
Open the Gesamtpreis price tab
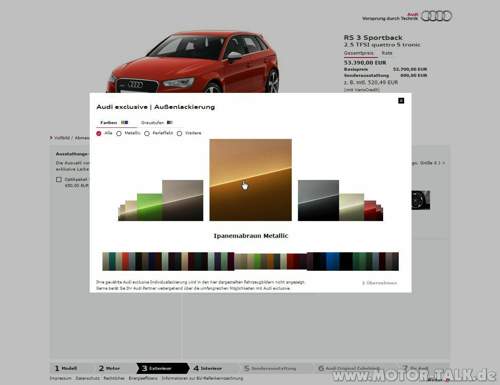(x=359, y=53)
